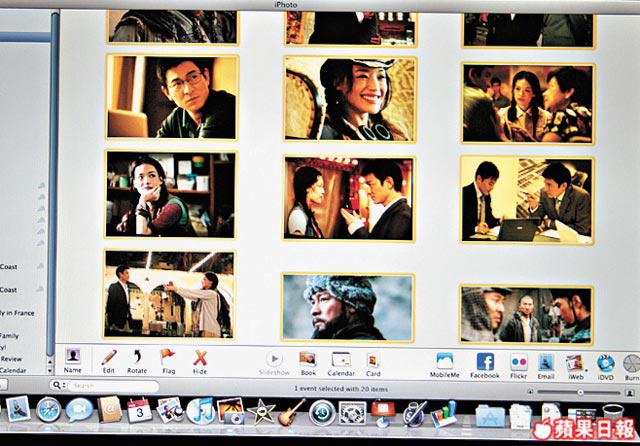Open Time Machine from the Dock
Screen dimensions: 640x446
322,412
